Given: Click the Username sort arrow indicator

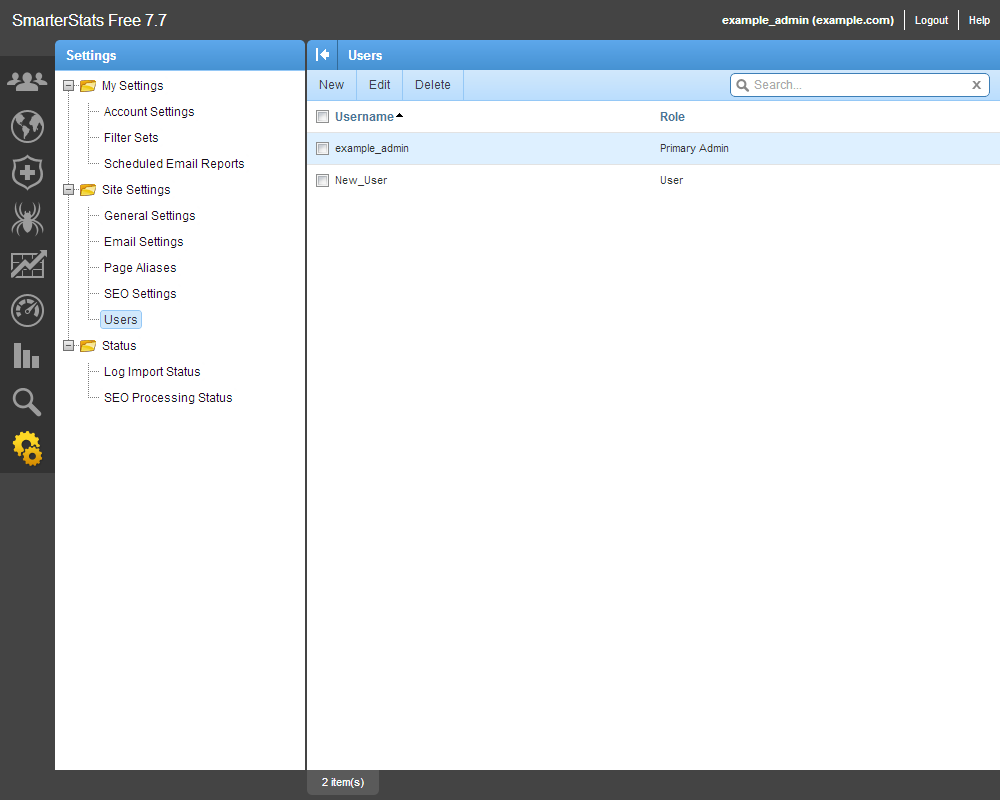Looking at the screenshot, I should coord(399,115).
